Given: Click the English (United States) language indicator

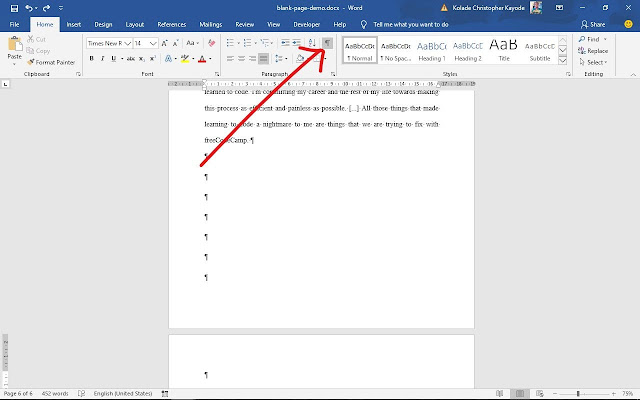Looking at the screenshot, I should tap(122, 393).
